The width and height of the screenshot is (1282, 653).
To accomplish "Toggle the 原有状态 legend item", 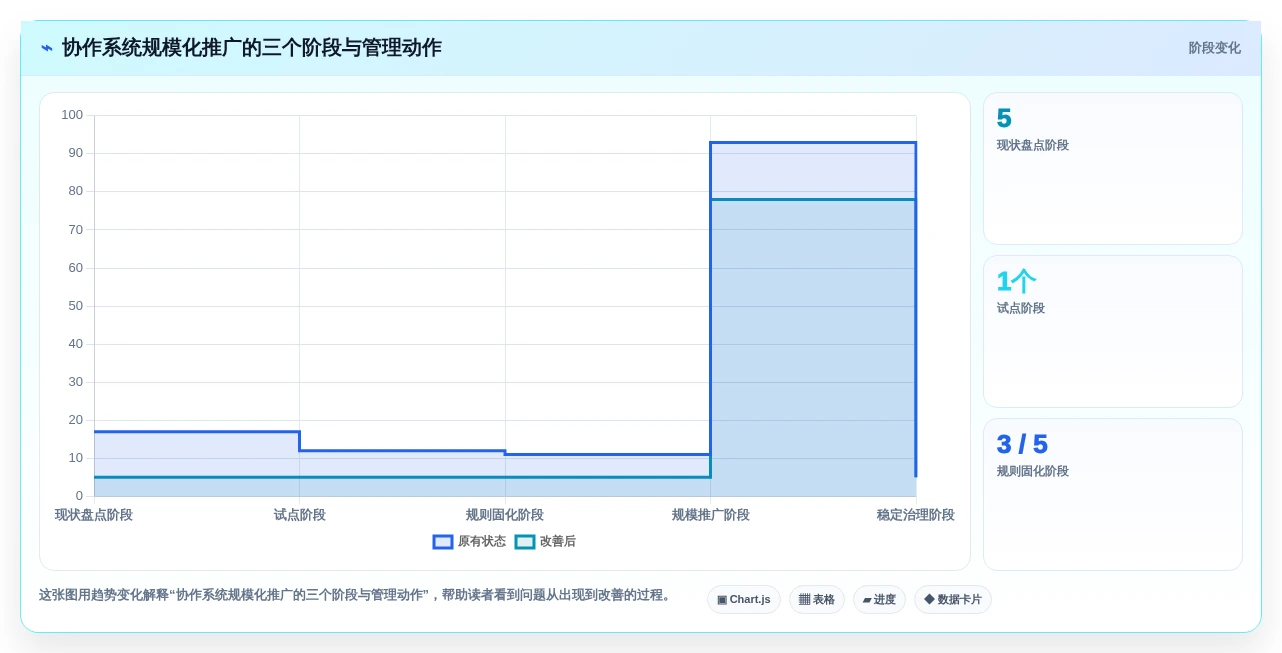I will [x=469, y=542].
